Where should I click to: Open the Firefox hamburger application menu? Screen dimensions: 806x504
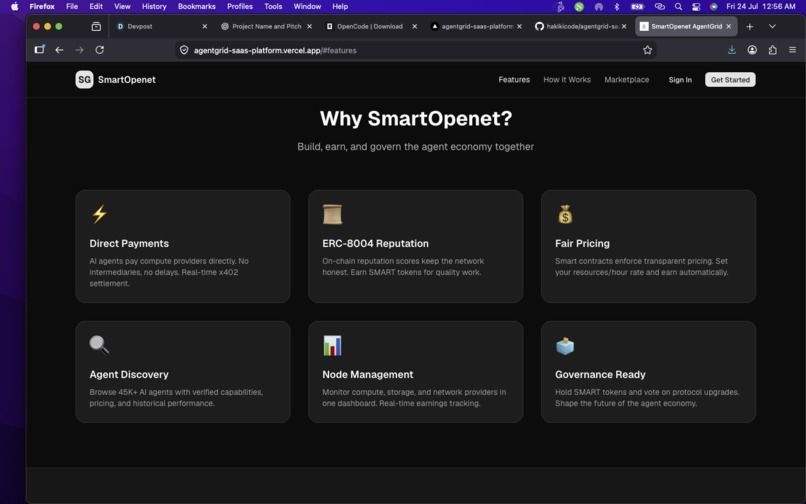point(793,50)
